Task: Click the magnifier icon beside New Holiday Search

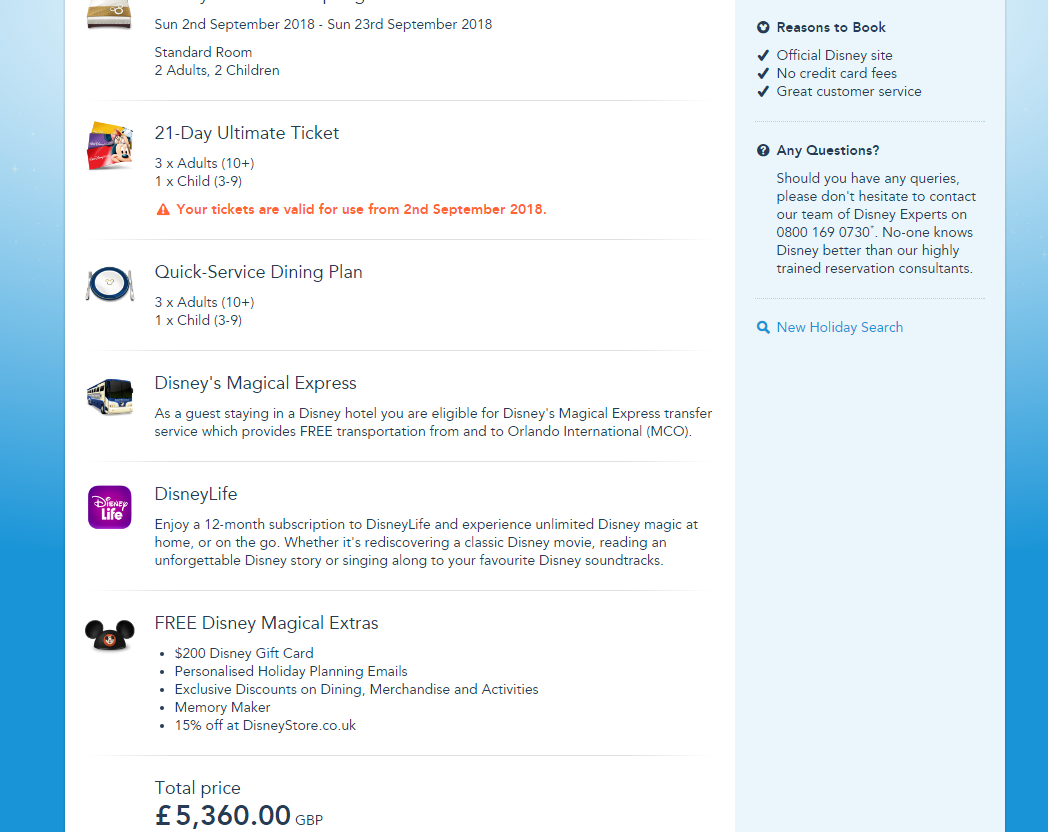Action: click(764, 327)
